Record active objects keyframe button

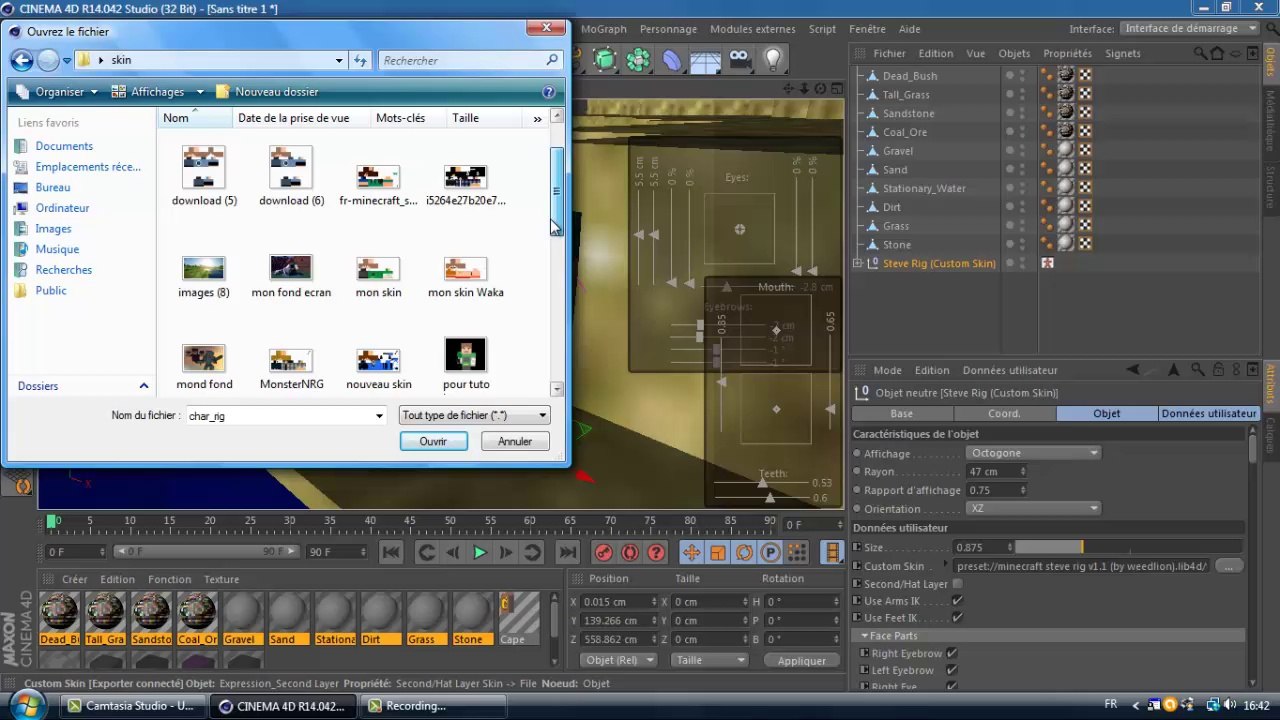[603, 552]
